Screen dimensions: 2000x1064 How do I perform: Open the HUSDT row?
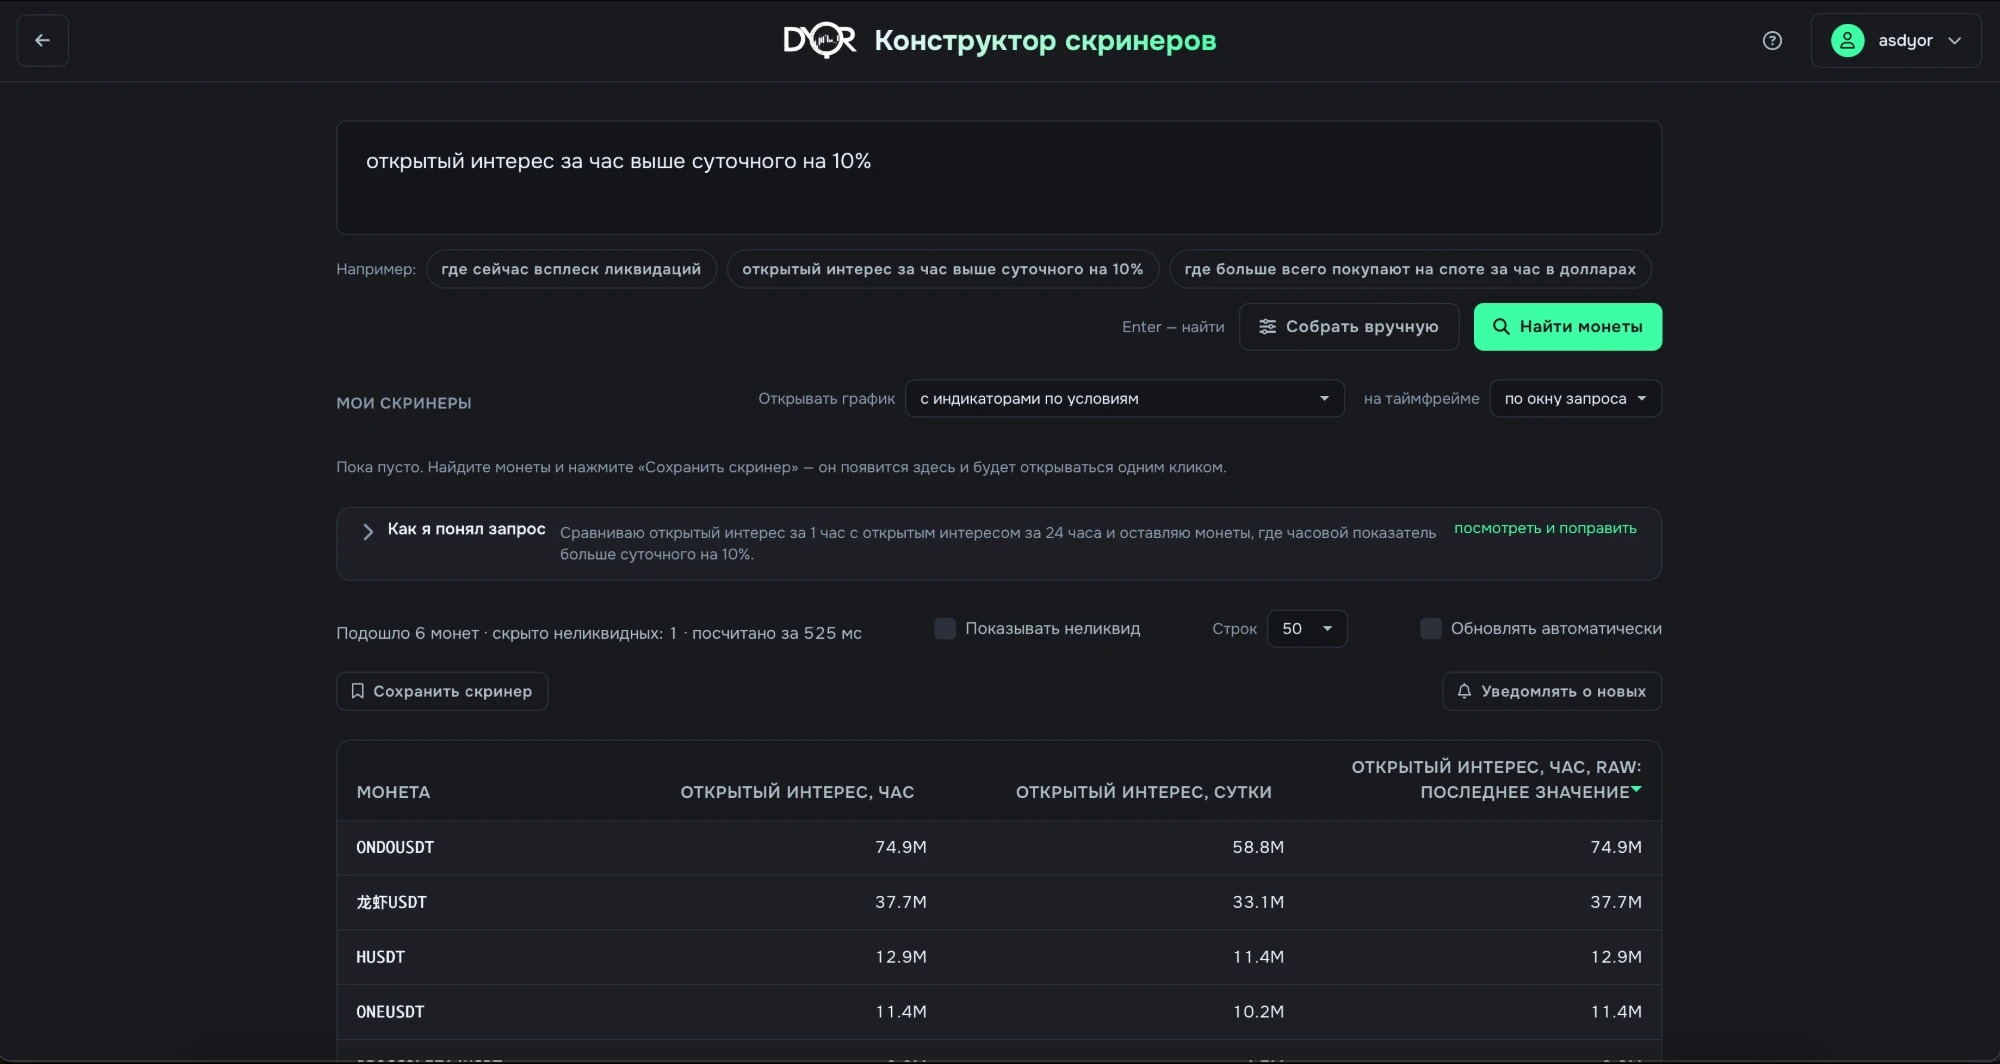(999, 957)
